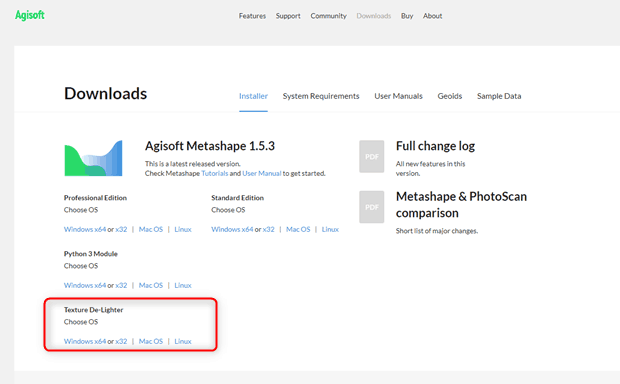
Task: Select the Geoids tab
Action: (x=450, y=96)
